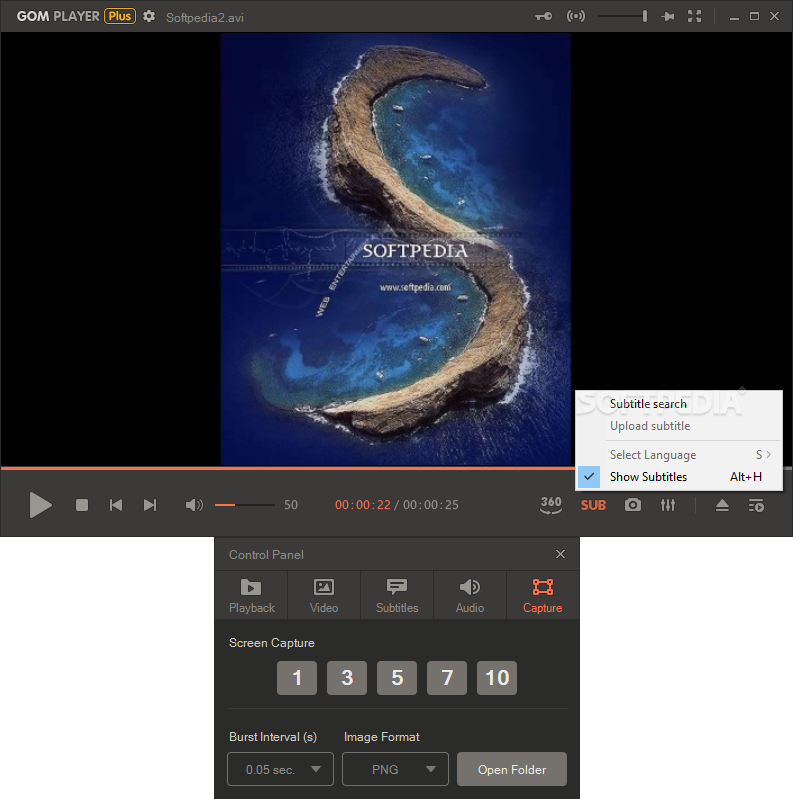This screenshot has width=793, height=799.
Task: Minimize the GOM Player window
Action: point(734,17)
